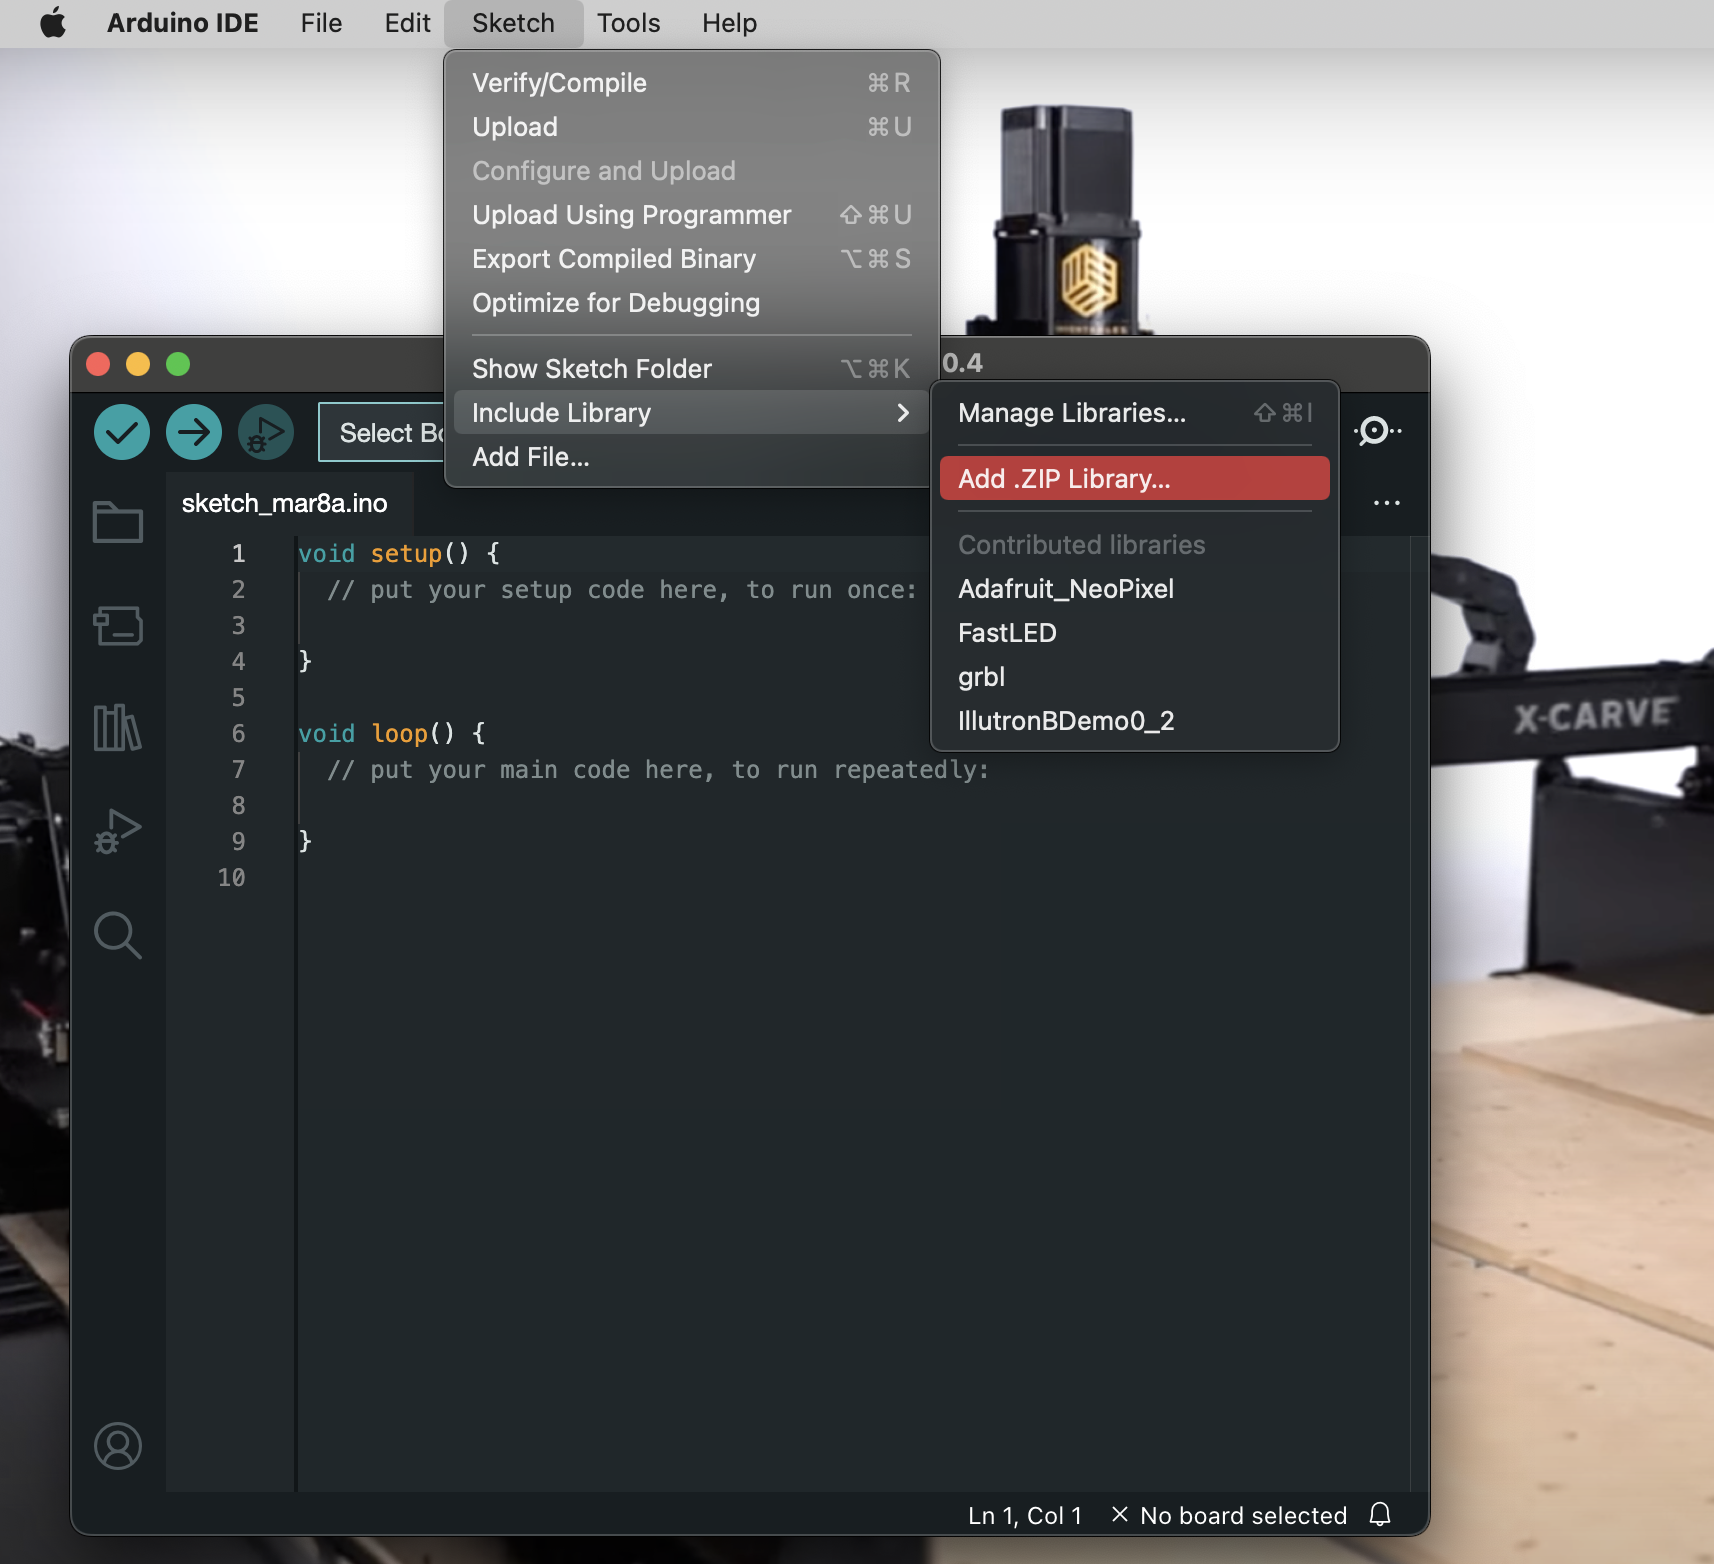The image size is (1714, 1564).
Task: Open the Arduino IDE application menu
Action: pyautogui.click(x=182, y=23)
